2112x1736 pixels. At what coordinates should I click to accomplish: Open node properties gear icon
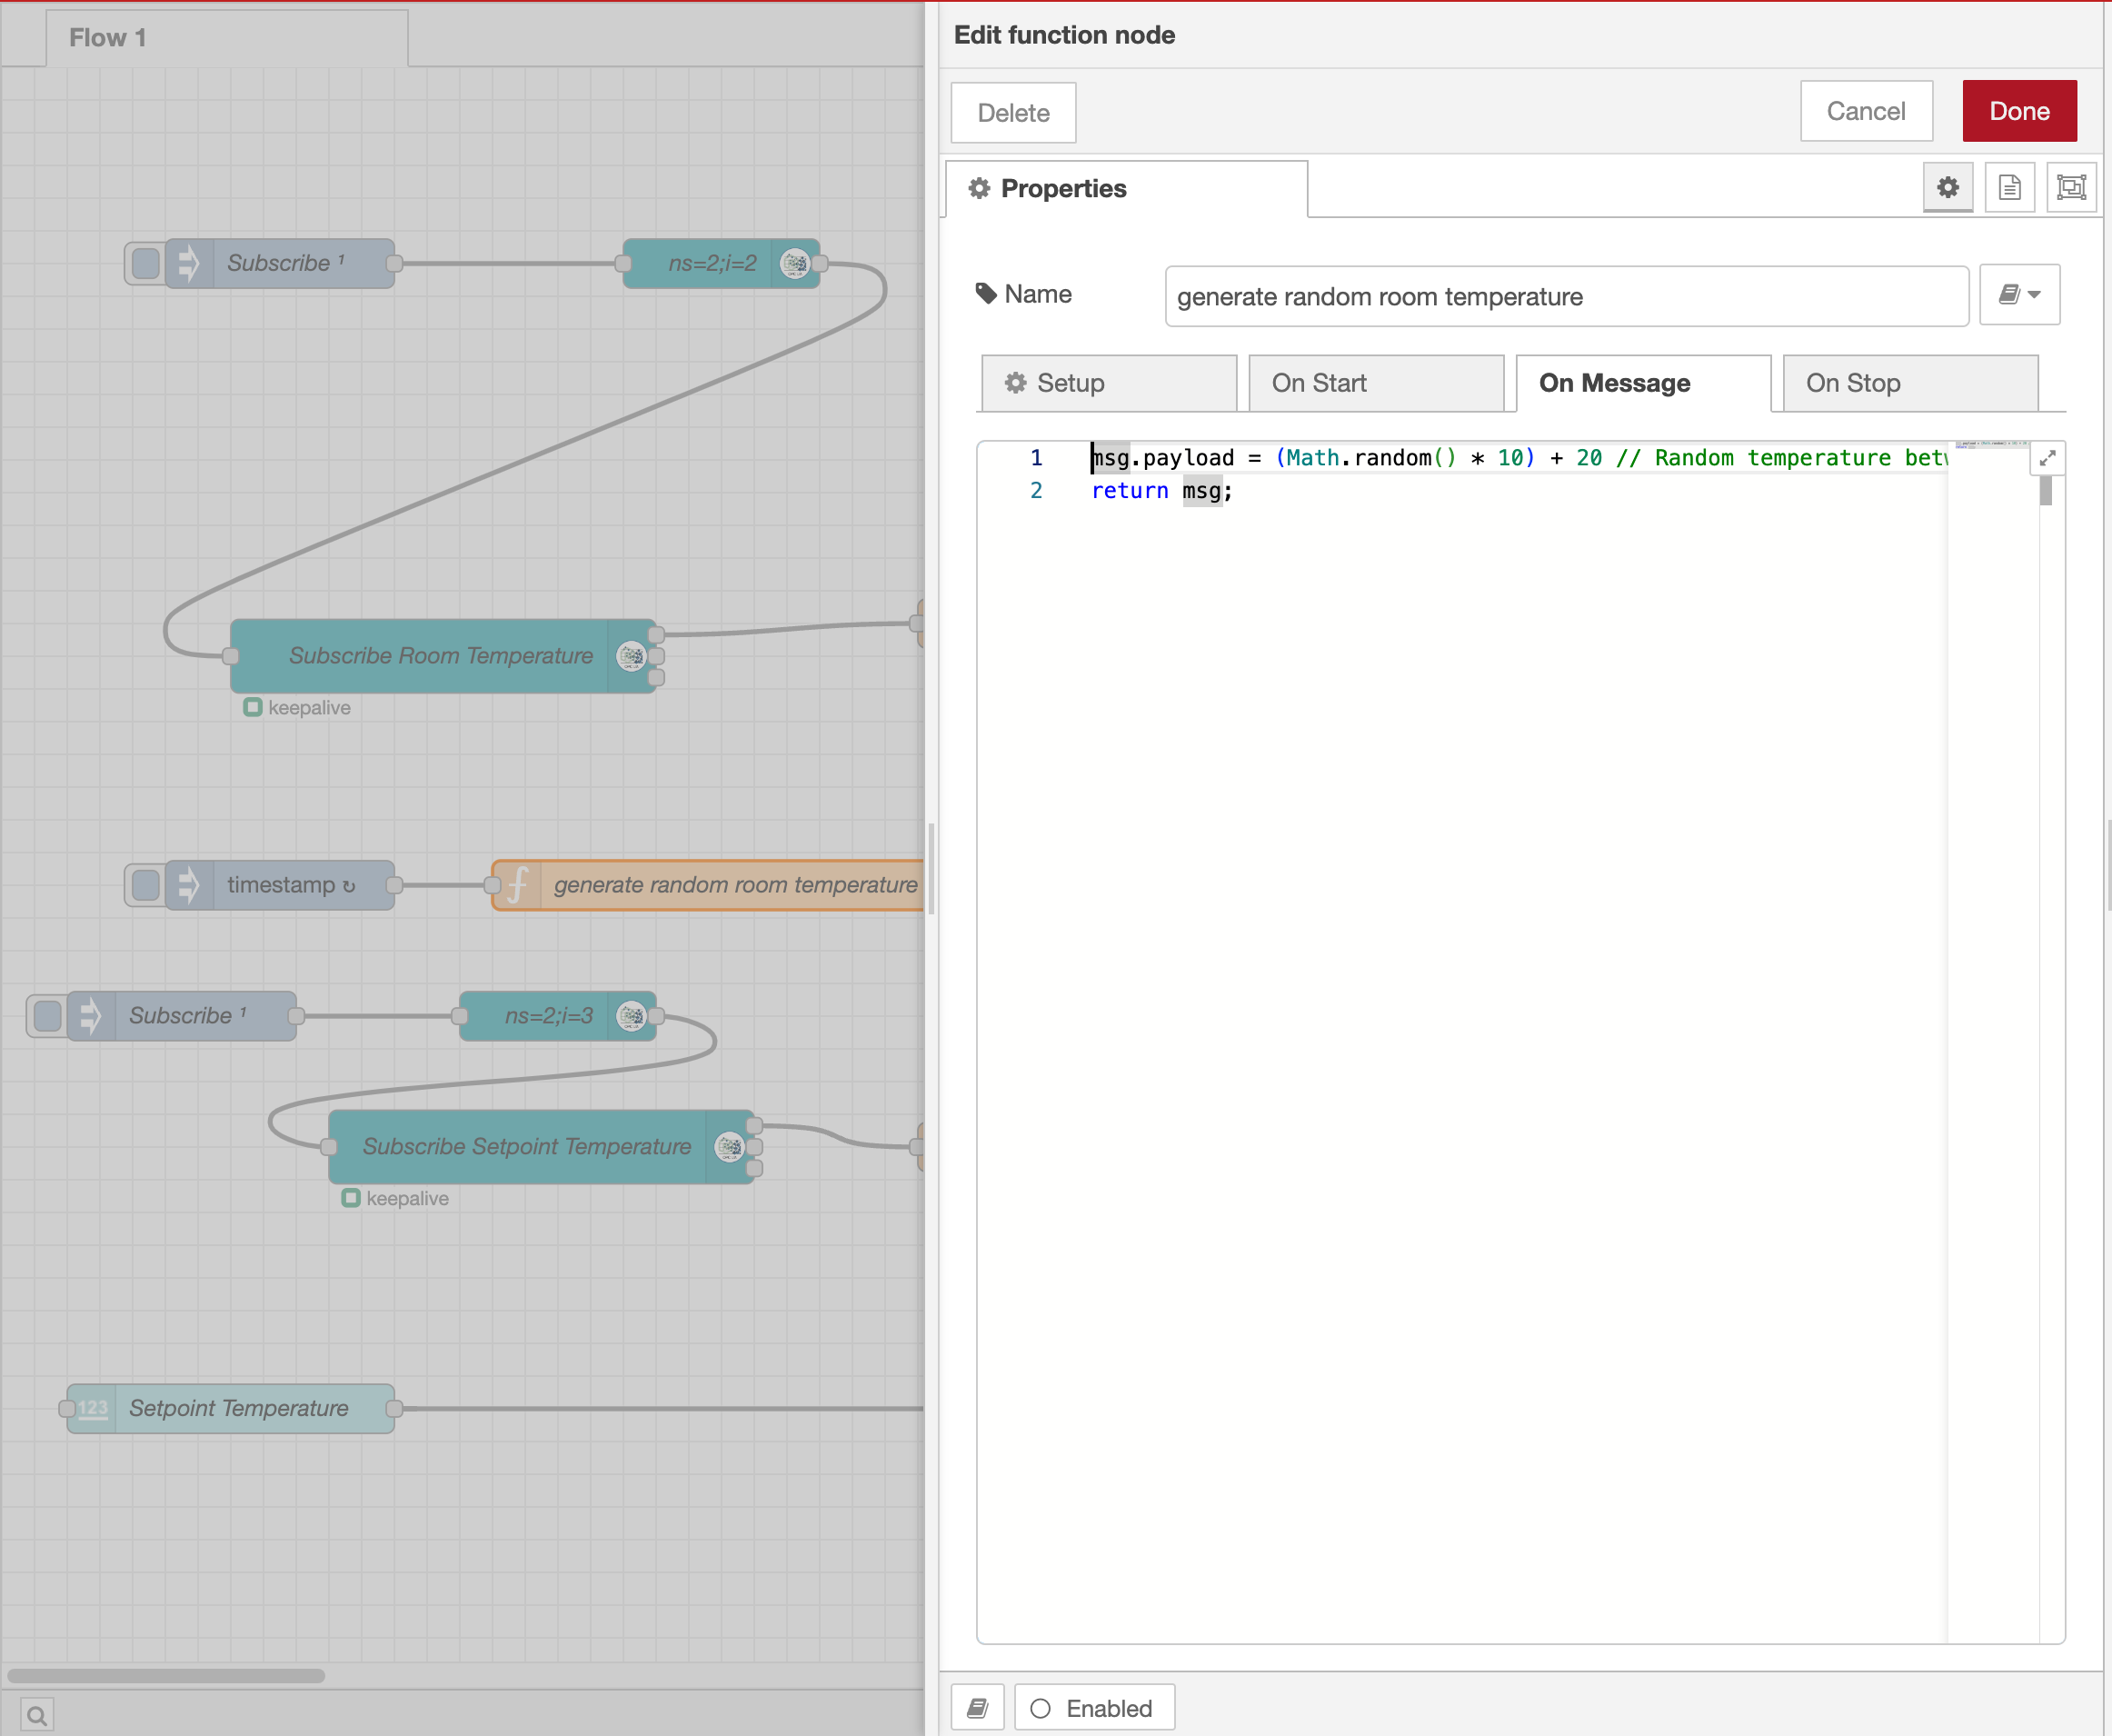[x=1947, y=187]
